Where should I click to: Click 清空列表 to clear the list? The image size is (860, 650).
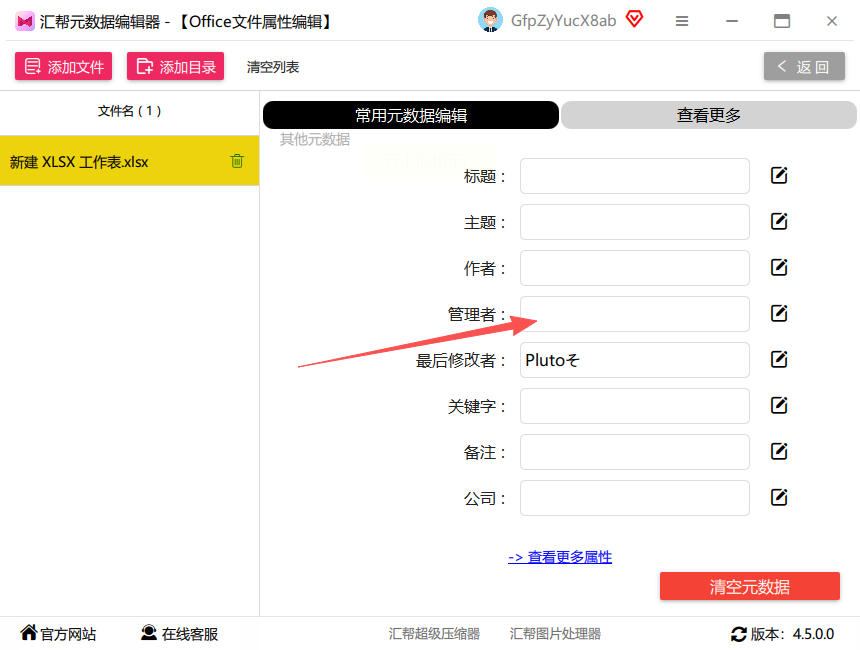pyautogui.click(x=273, y=67)
